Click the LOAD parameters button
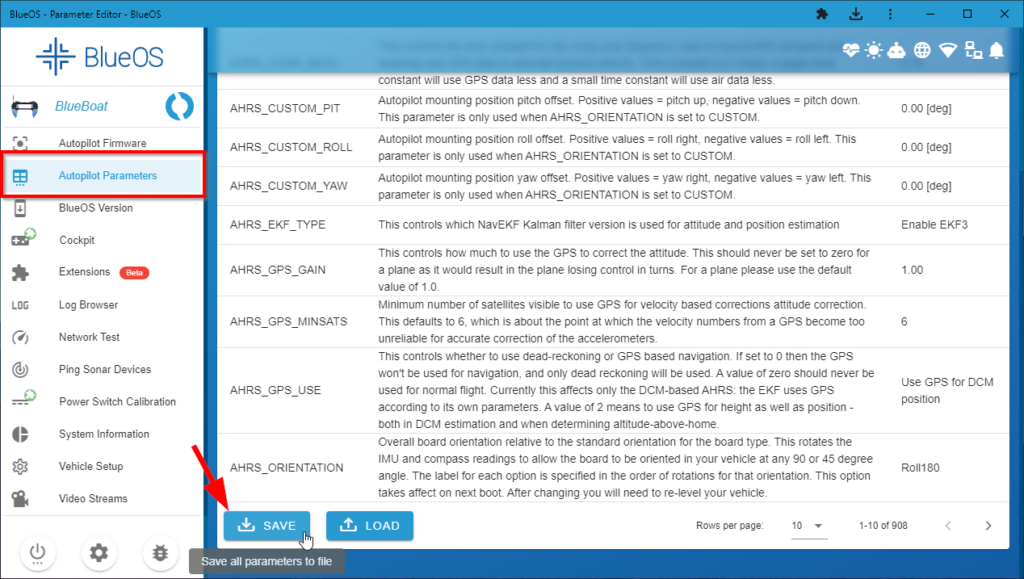Viewport: 1024px width, 579px height. click(x=368, y=525)
